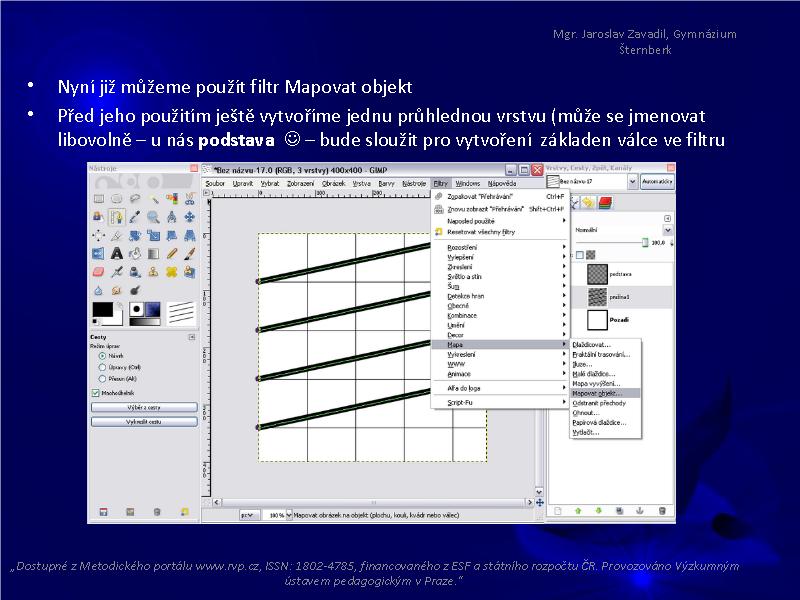The width and height of the screenshot is (800, 600).
Task: Click Resetovat všechny filtry entry
Action: [499, 232]
